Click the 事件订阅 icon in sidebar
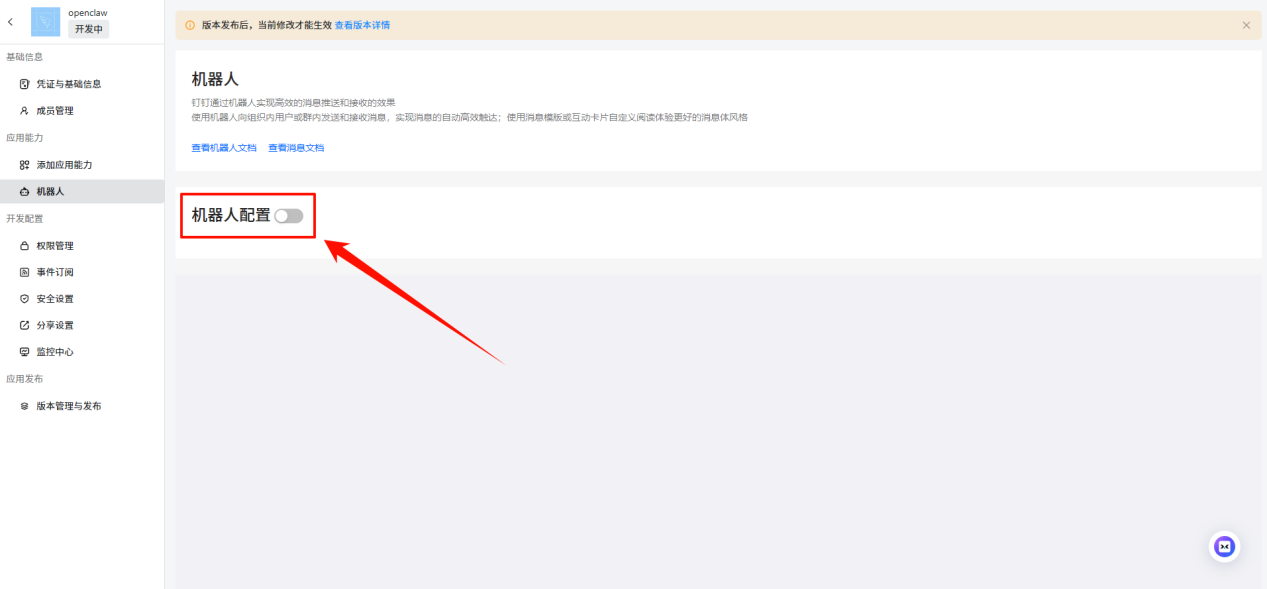Screen dimensions: 1267x589 pyautogui.click(x=25, y=272)
